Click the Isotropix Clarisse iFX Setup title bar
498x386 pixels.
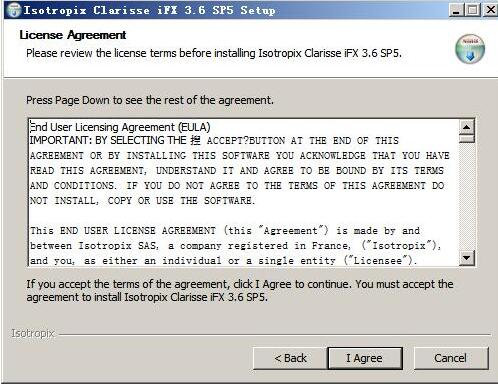click(149, 10)
